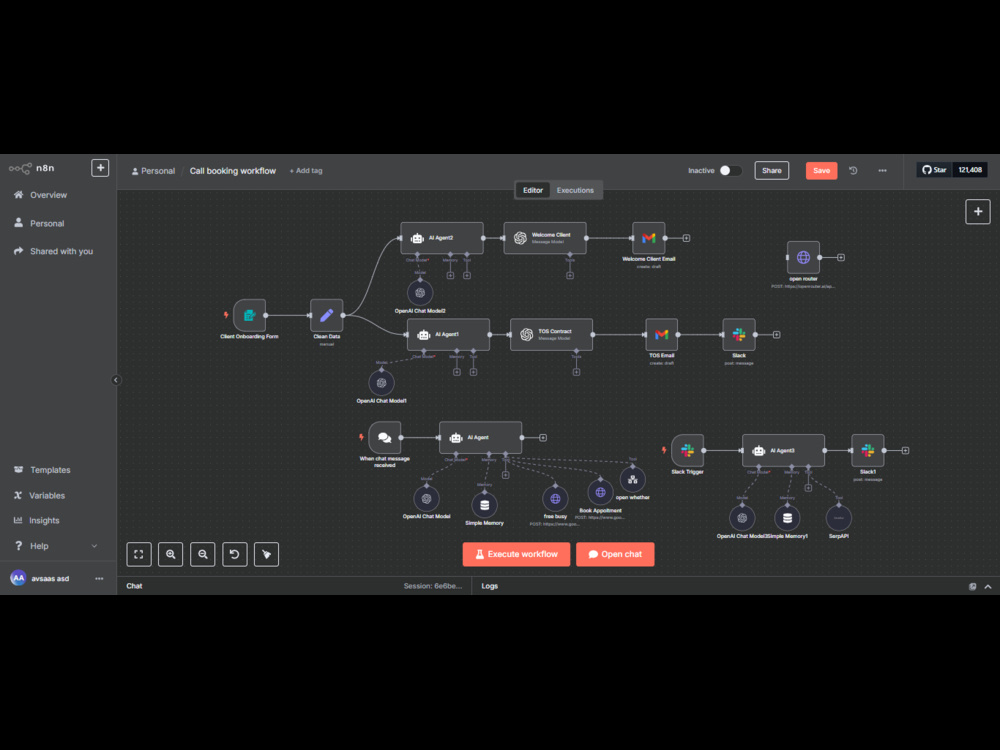Select the open whether tool node
Screen dimensions: 1000x750
click(x=633, y=480)
